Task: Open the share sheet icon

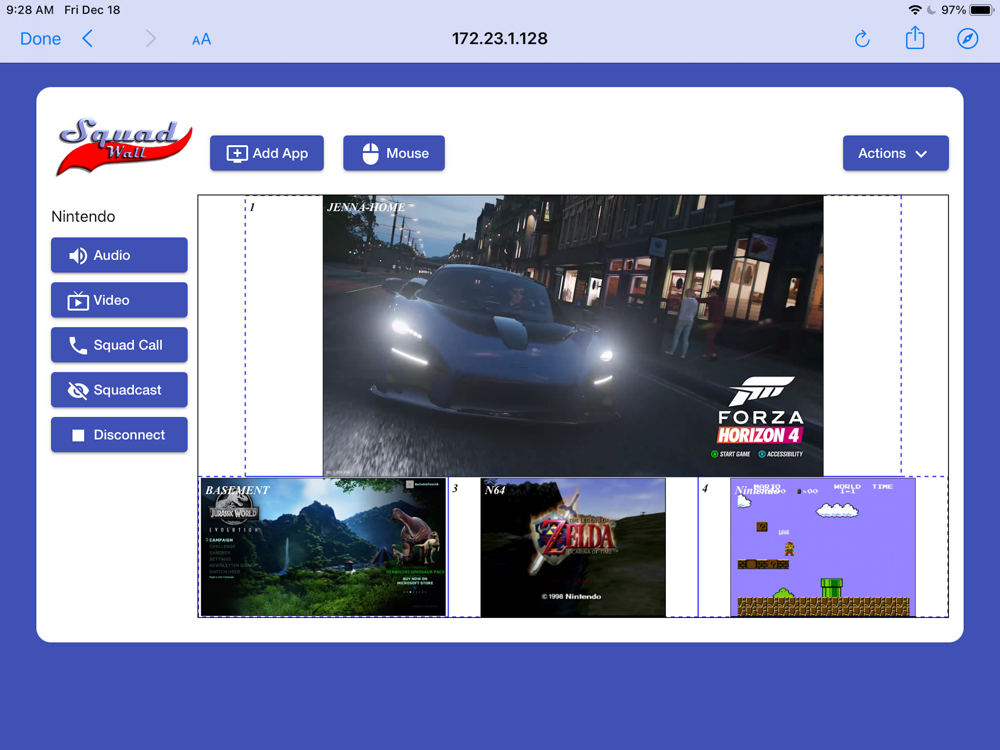Action: (x=915, y=38)
